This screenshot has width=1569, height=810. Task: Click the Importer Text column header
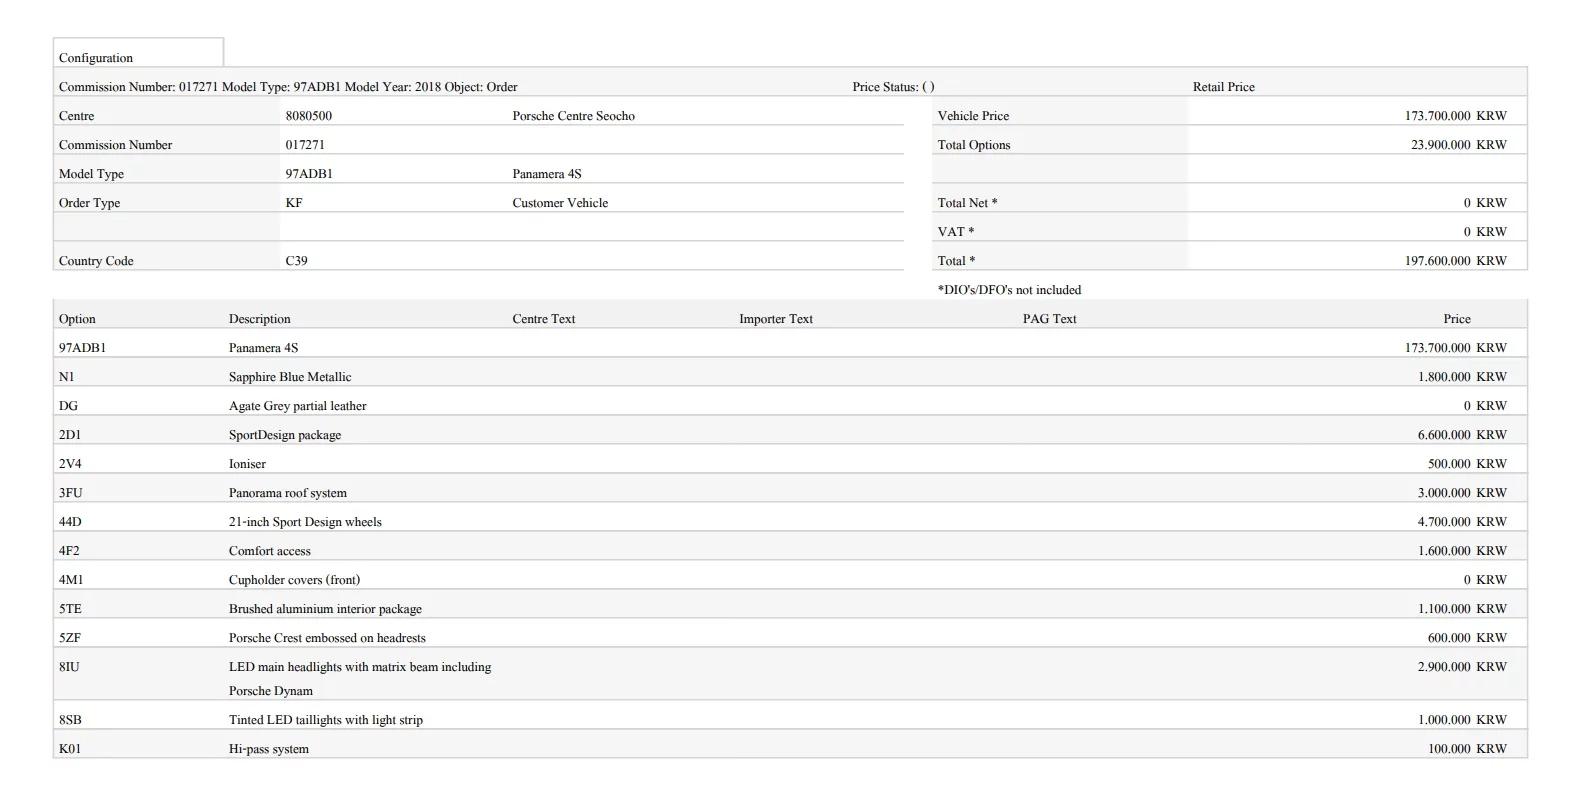(x=775, y=319)
